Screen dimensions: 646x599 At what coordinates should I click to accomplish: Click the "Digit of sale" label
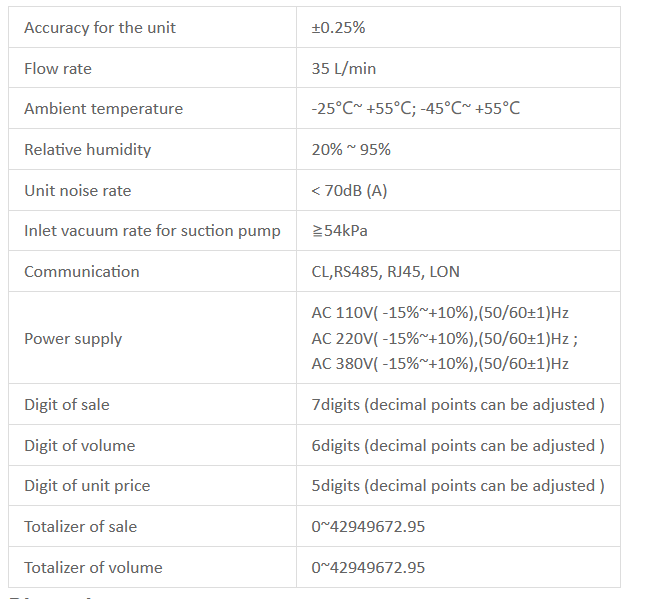click(67, 405)
